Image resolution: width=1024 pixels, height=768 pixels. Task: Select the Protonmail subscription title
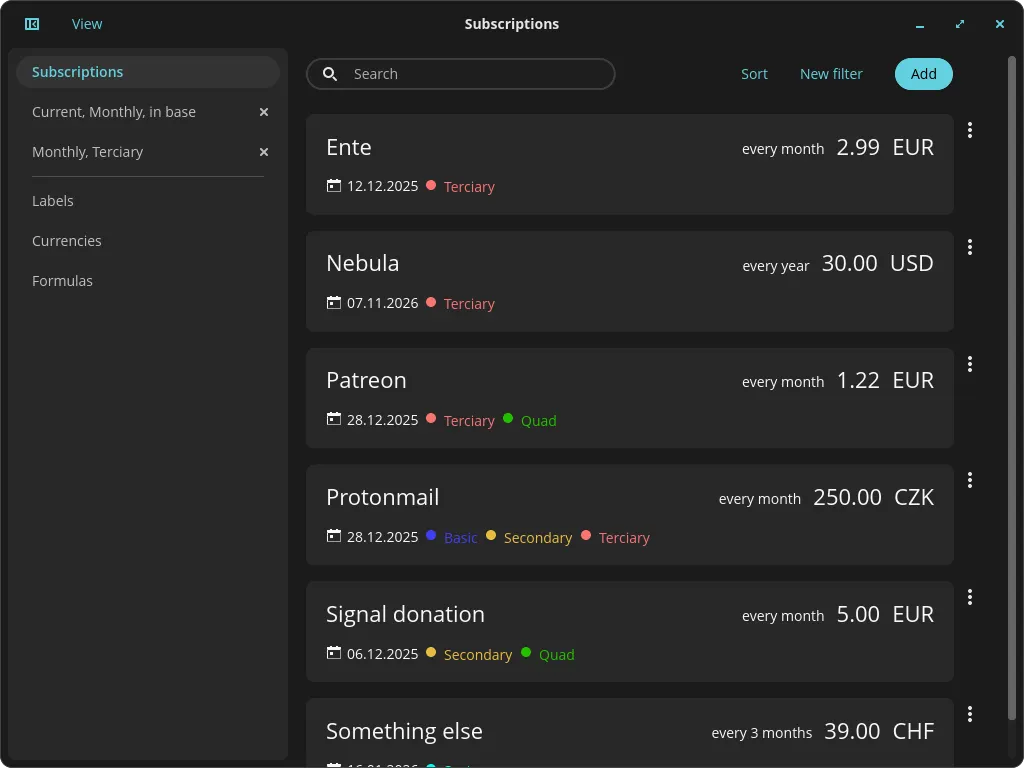pyautogui.click(x=383, y=497)
